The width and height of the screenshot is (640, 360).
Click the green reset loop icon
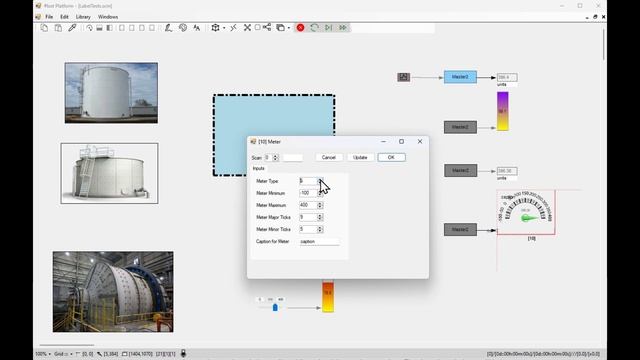click(x=314, y=28)
